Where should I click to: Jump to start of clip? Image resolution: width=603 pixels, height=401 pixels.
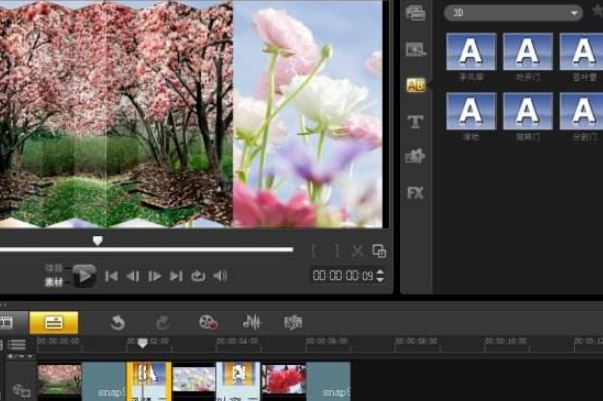pyautogui.click(x=112, y=276)
